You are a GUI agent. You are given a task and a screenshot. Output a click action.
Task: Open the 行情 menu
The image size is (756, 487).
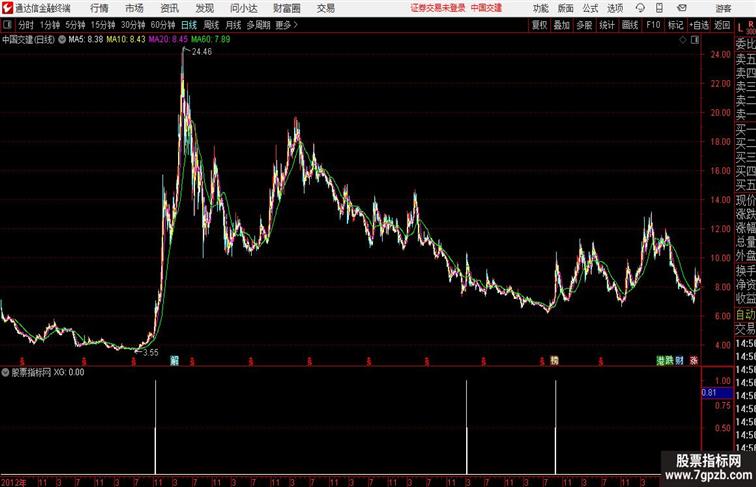click(99, 8)
